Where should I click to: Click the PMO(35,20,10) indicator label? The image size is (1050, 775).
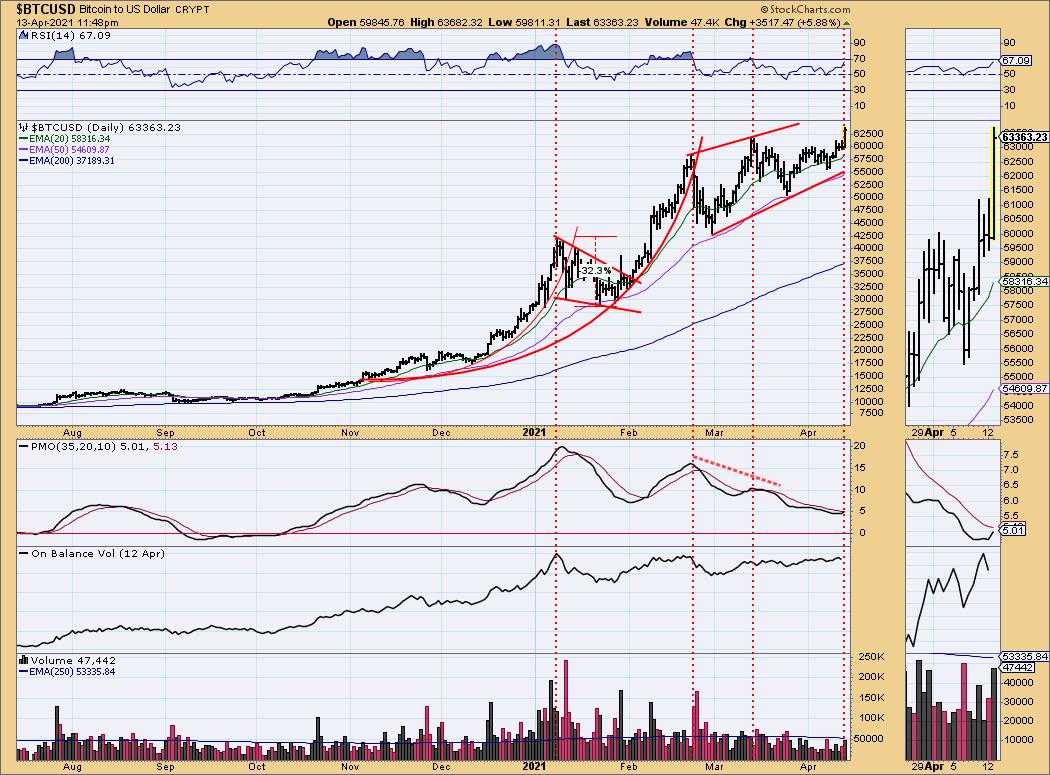[98, 446]
